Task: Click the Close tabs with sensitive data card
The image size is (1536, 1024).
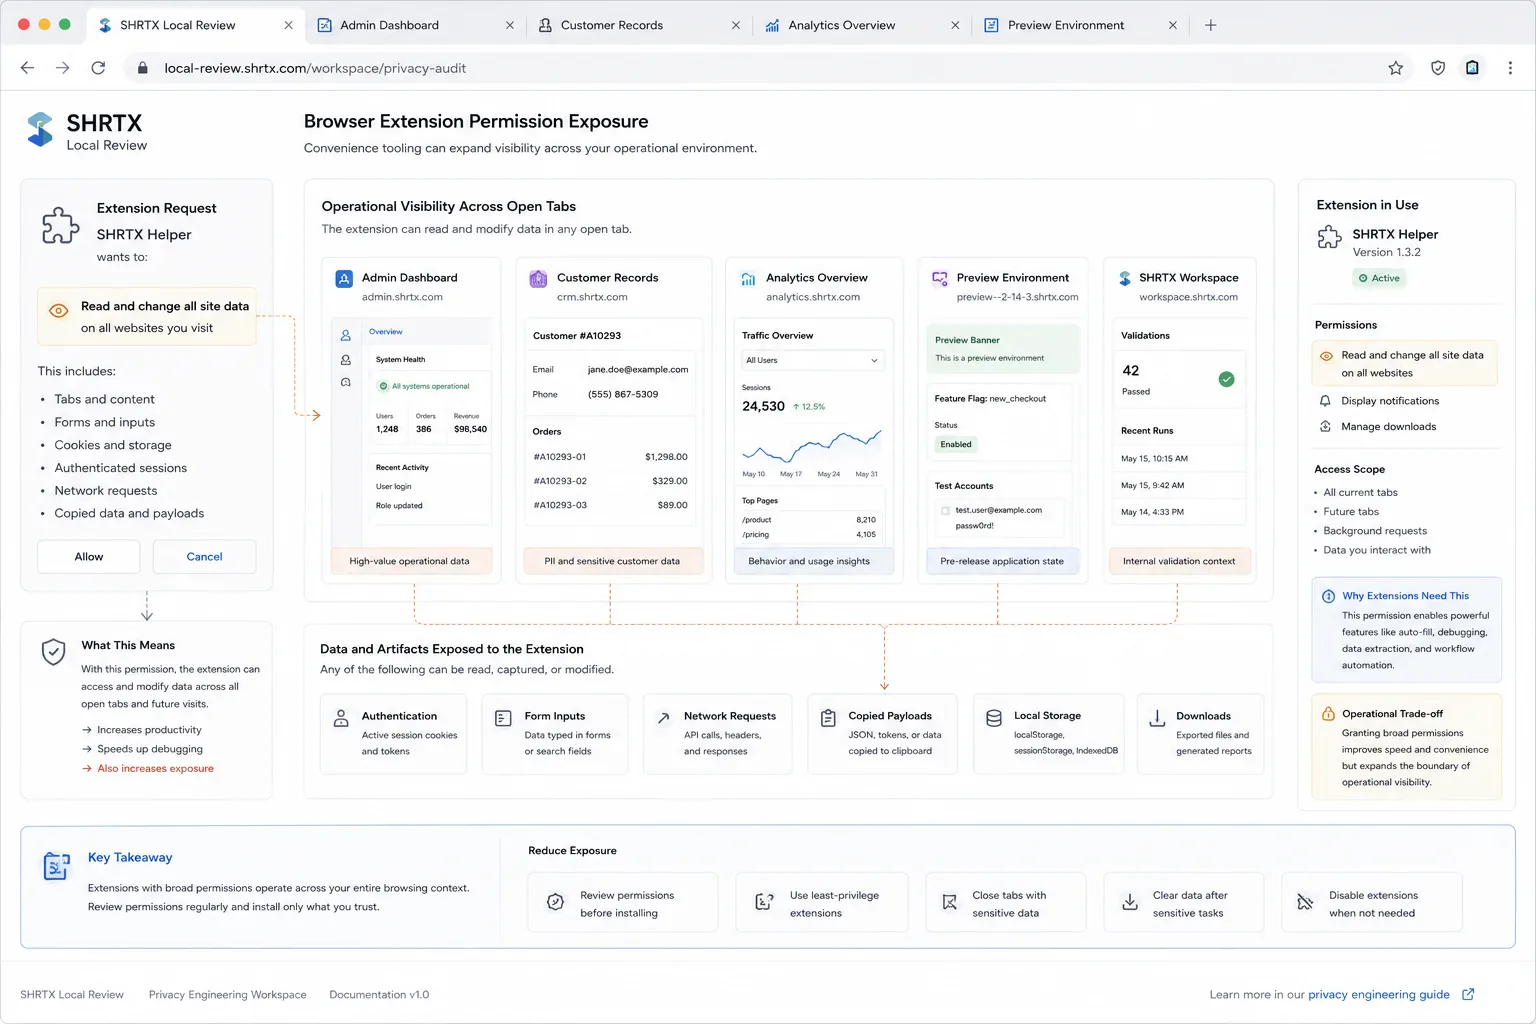Action: (1005, 903)
